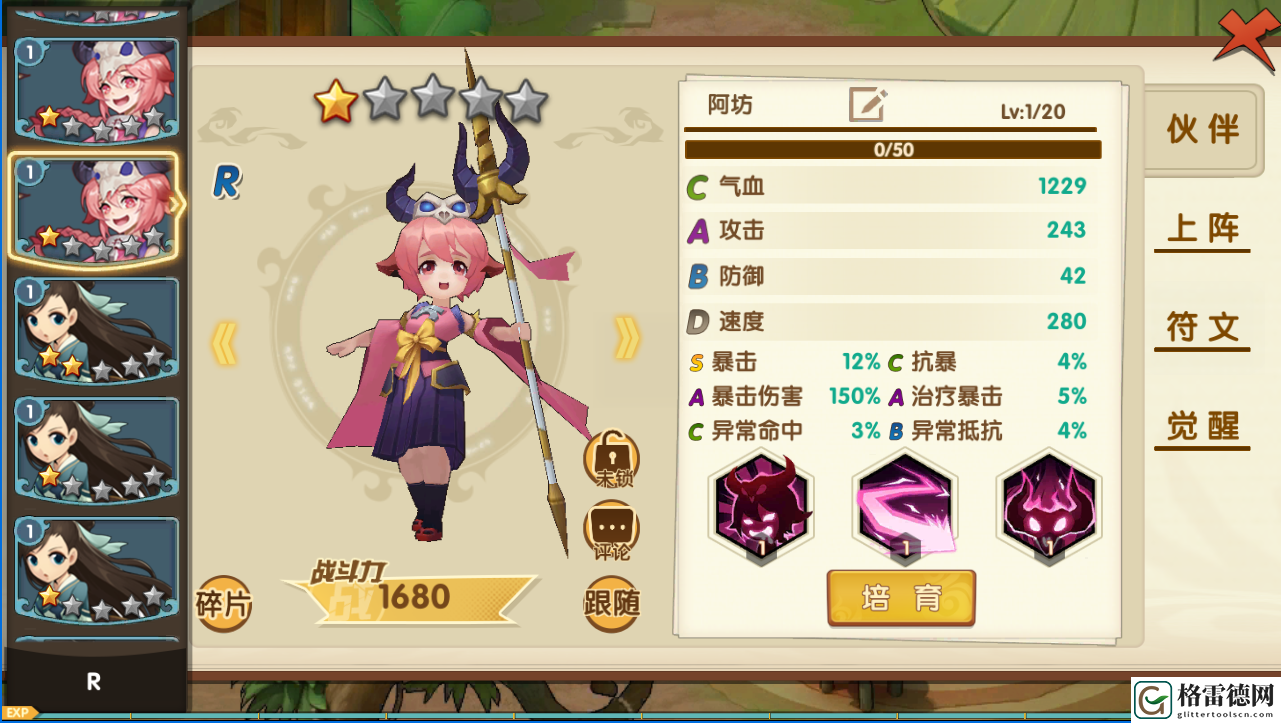Select the two-star black-haired girl portrait
This screenshot has width=1281, height=723.
[x=97, y=332]
